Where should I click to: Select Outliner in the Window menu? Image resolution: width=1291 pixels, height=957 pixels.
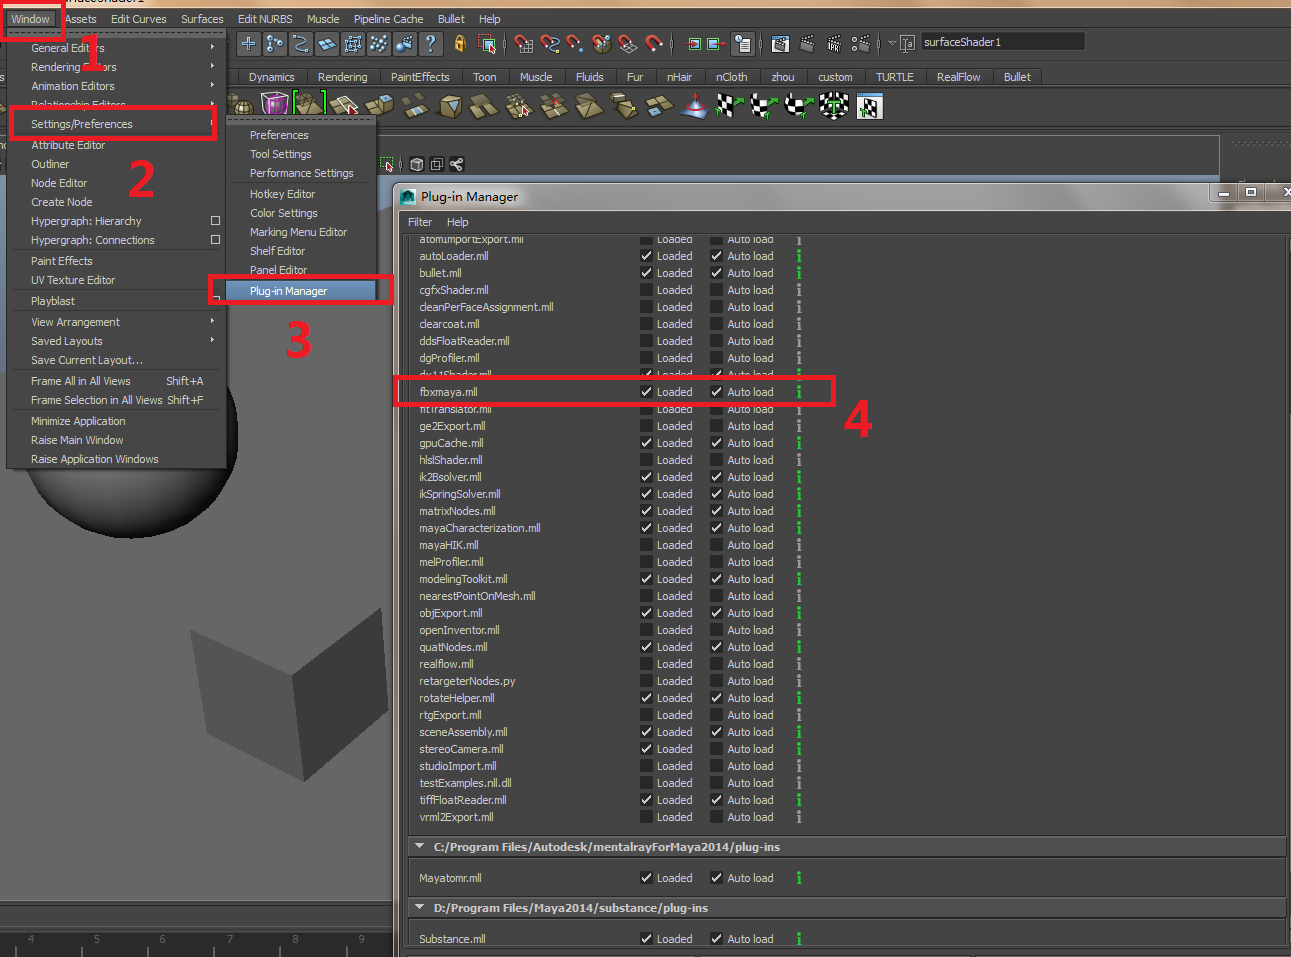coord(50,164)
